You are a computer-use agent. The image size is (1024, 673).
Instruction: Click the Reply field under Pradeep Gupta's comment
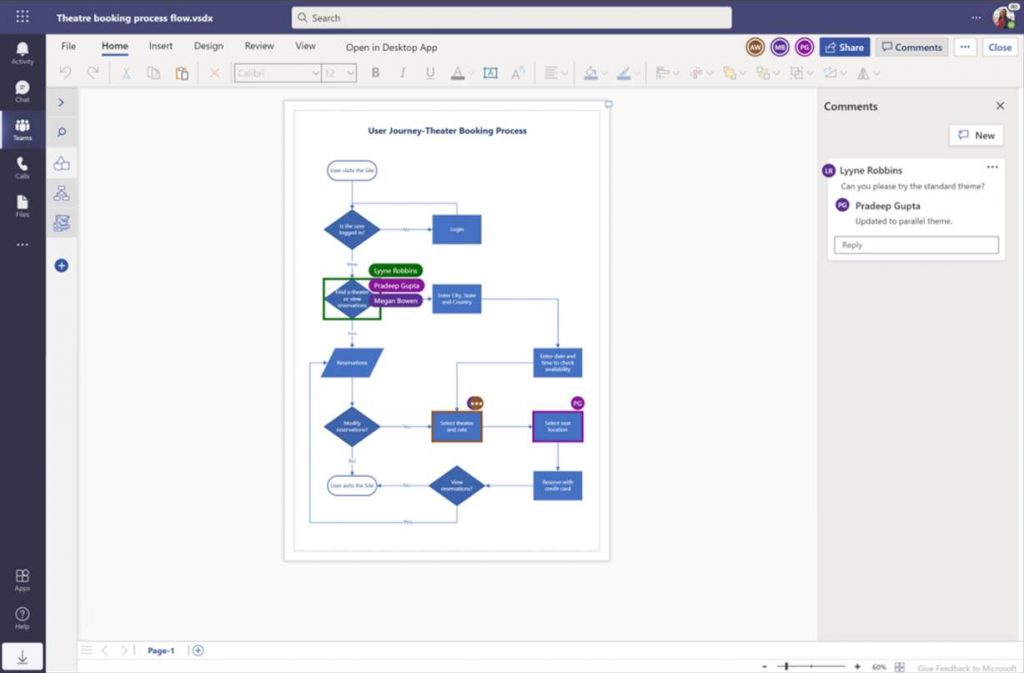pyautogui.click(x=915, y=244)
